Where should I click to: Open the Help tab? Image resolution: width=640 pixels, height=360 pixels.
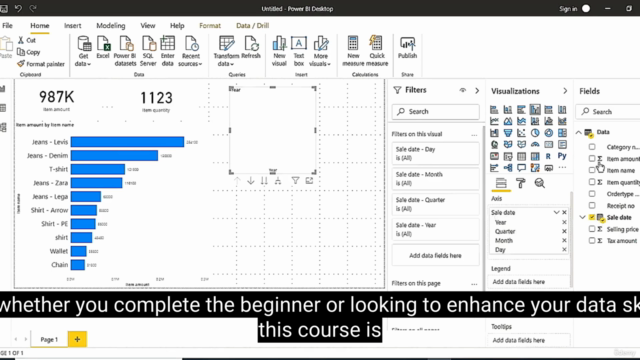tap(177, 25)
